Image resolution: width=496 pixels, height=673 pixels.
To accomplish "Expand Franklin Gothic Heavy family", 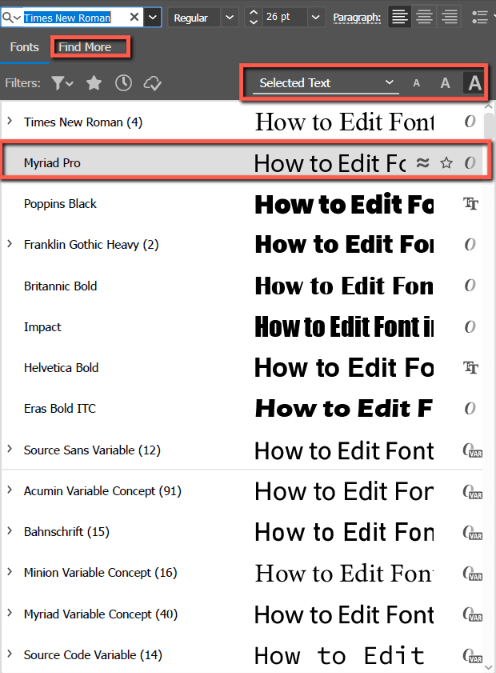I will tap(9, 244).
